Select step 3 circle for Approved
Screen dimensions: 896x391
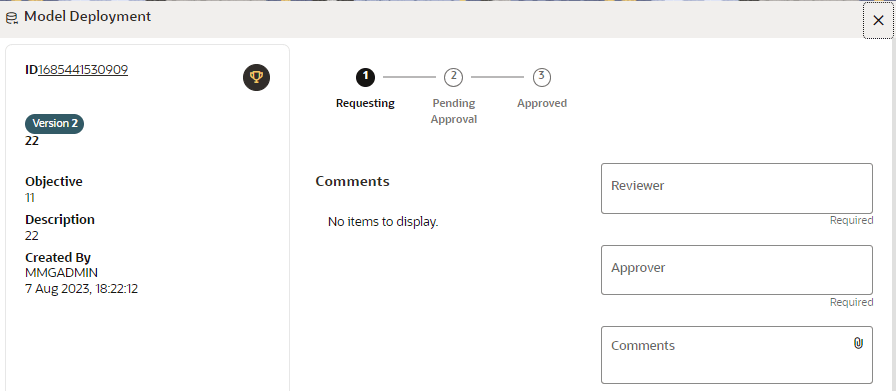click(x=542, y=77)
